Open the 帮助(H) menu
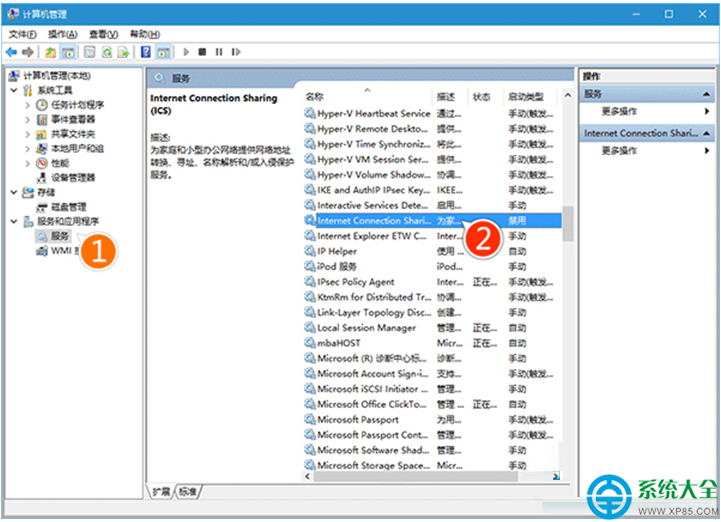This screenshot has width=721, height=522. [x=145, y=34]
